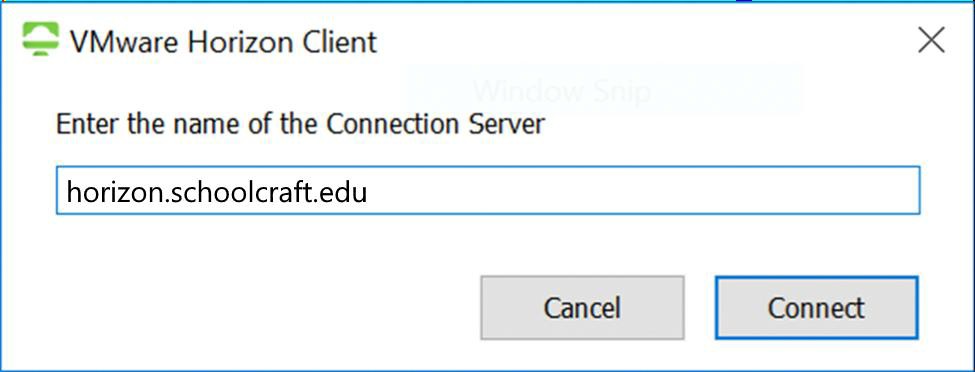Click the Cancel button
The image size is (975, 372).
pyautogui.click(x=582, y=308)
